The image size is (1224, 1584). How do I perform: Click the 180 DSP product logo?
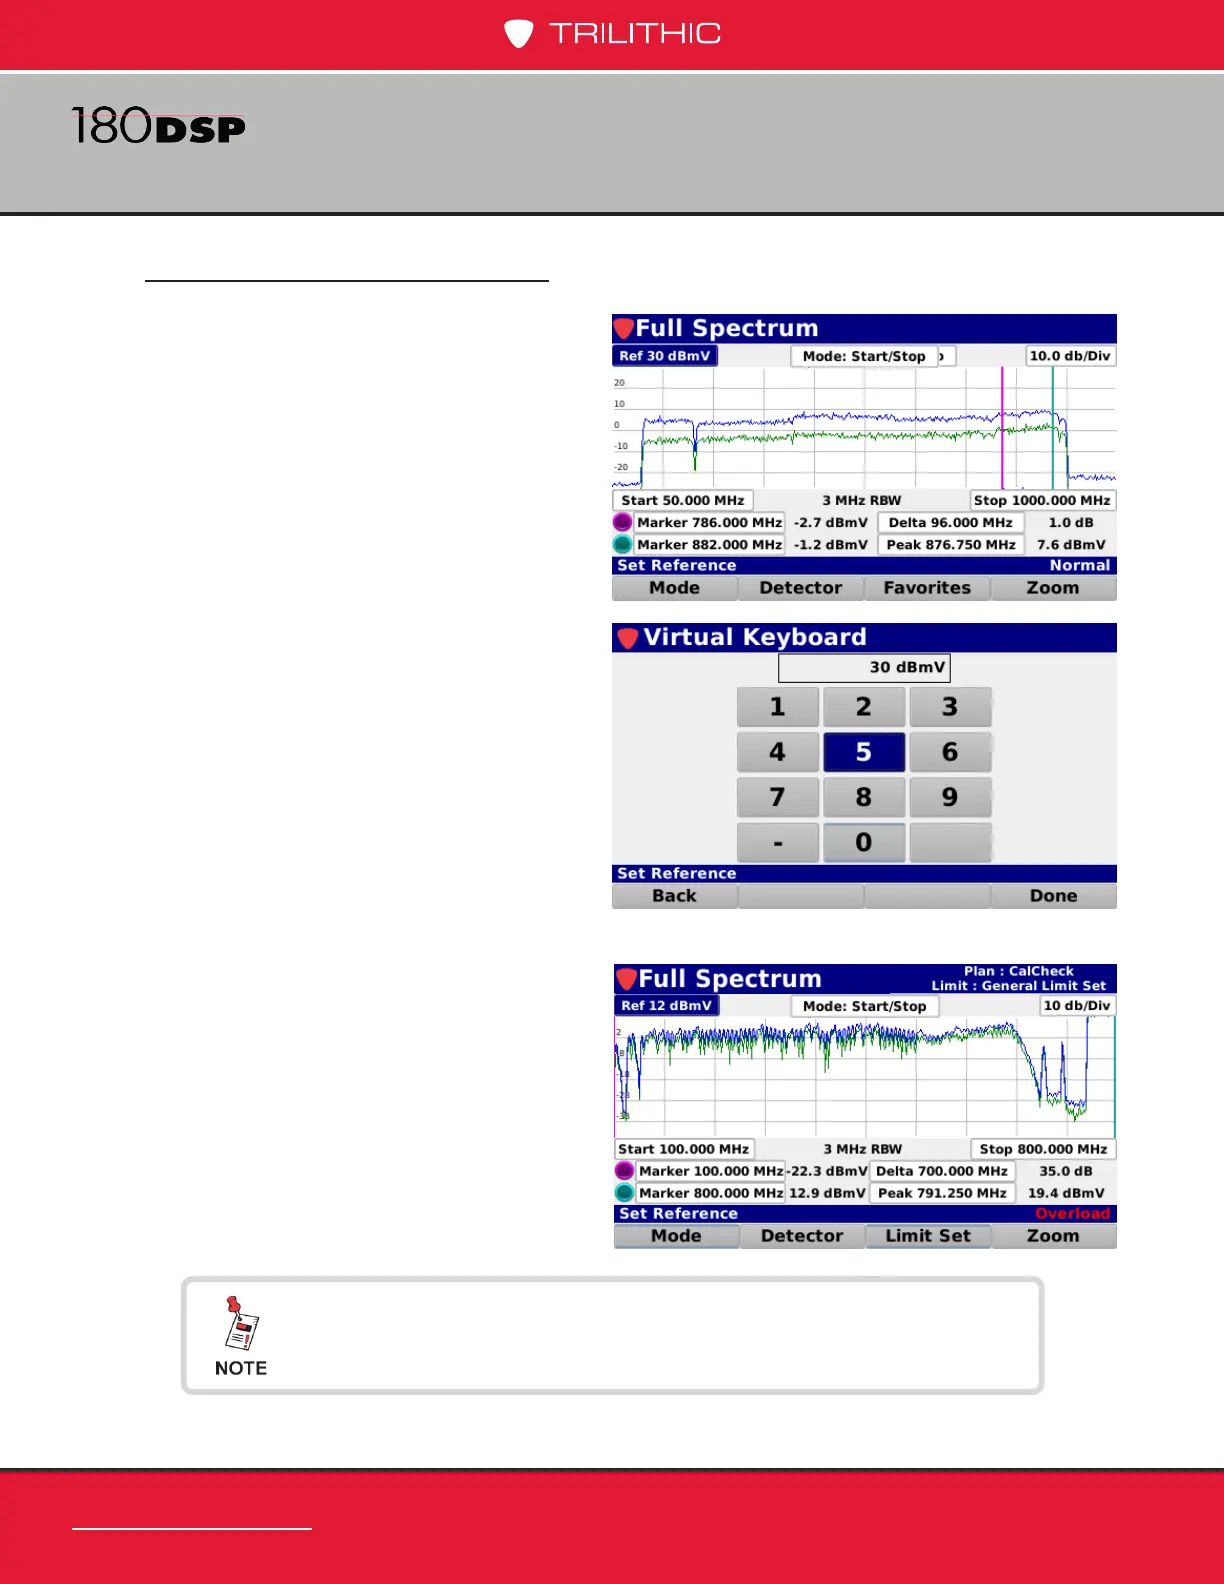click(x=158, y=126)
